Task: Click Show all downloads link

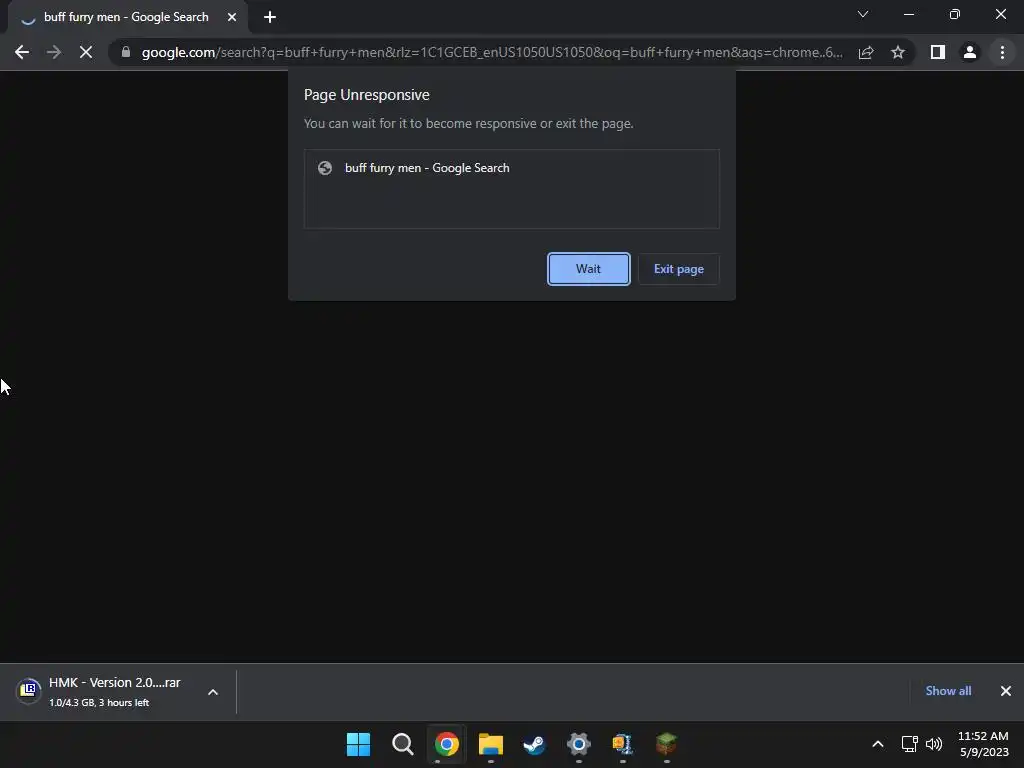Action: coord(948,691)
